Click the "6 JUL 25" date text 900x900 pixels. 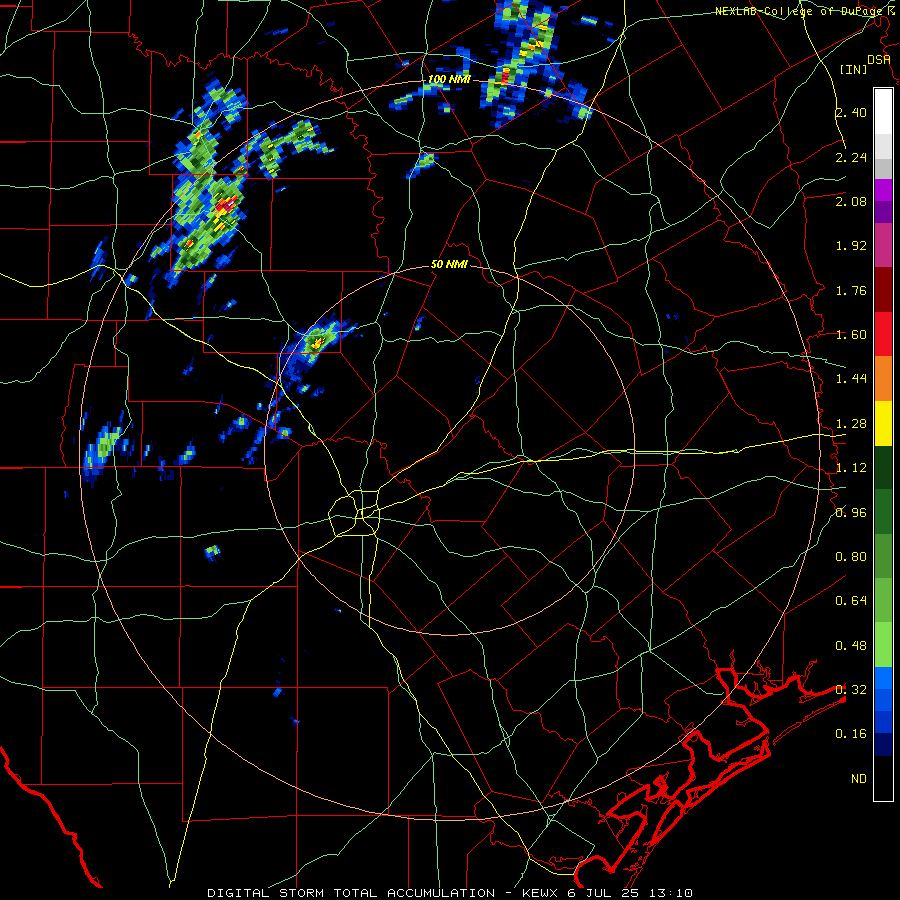[x=604, y=893]
